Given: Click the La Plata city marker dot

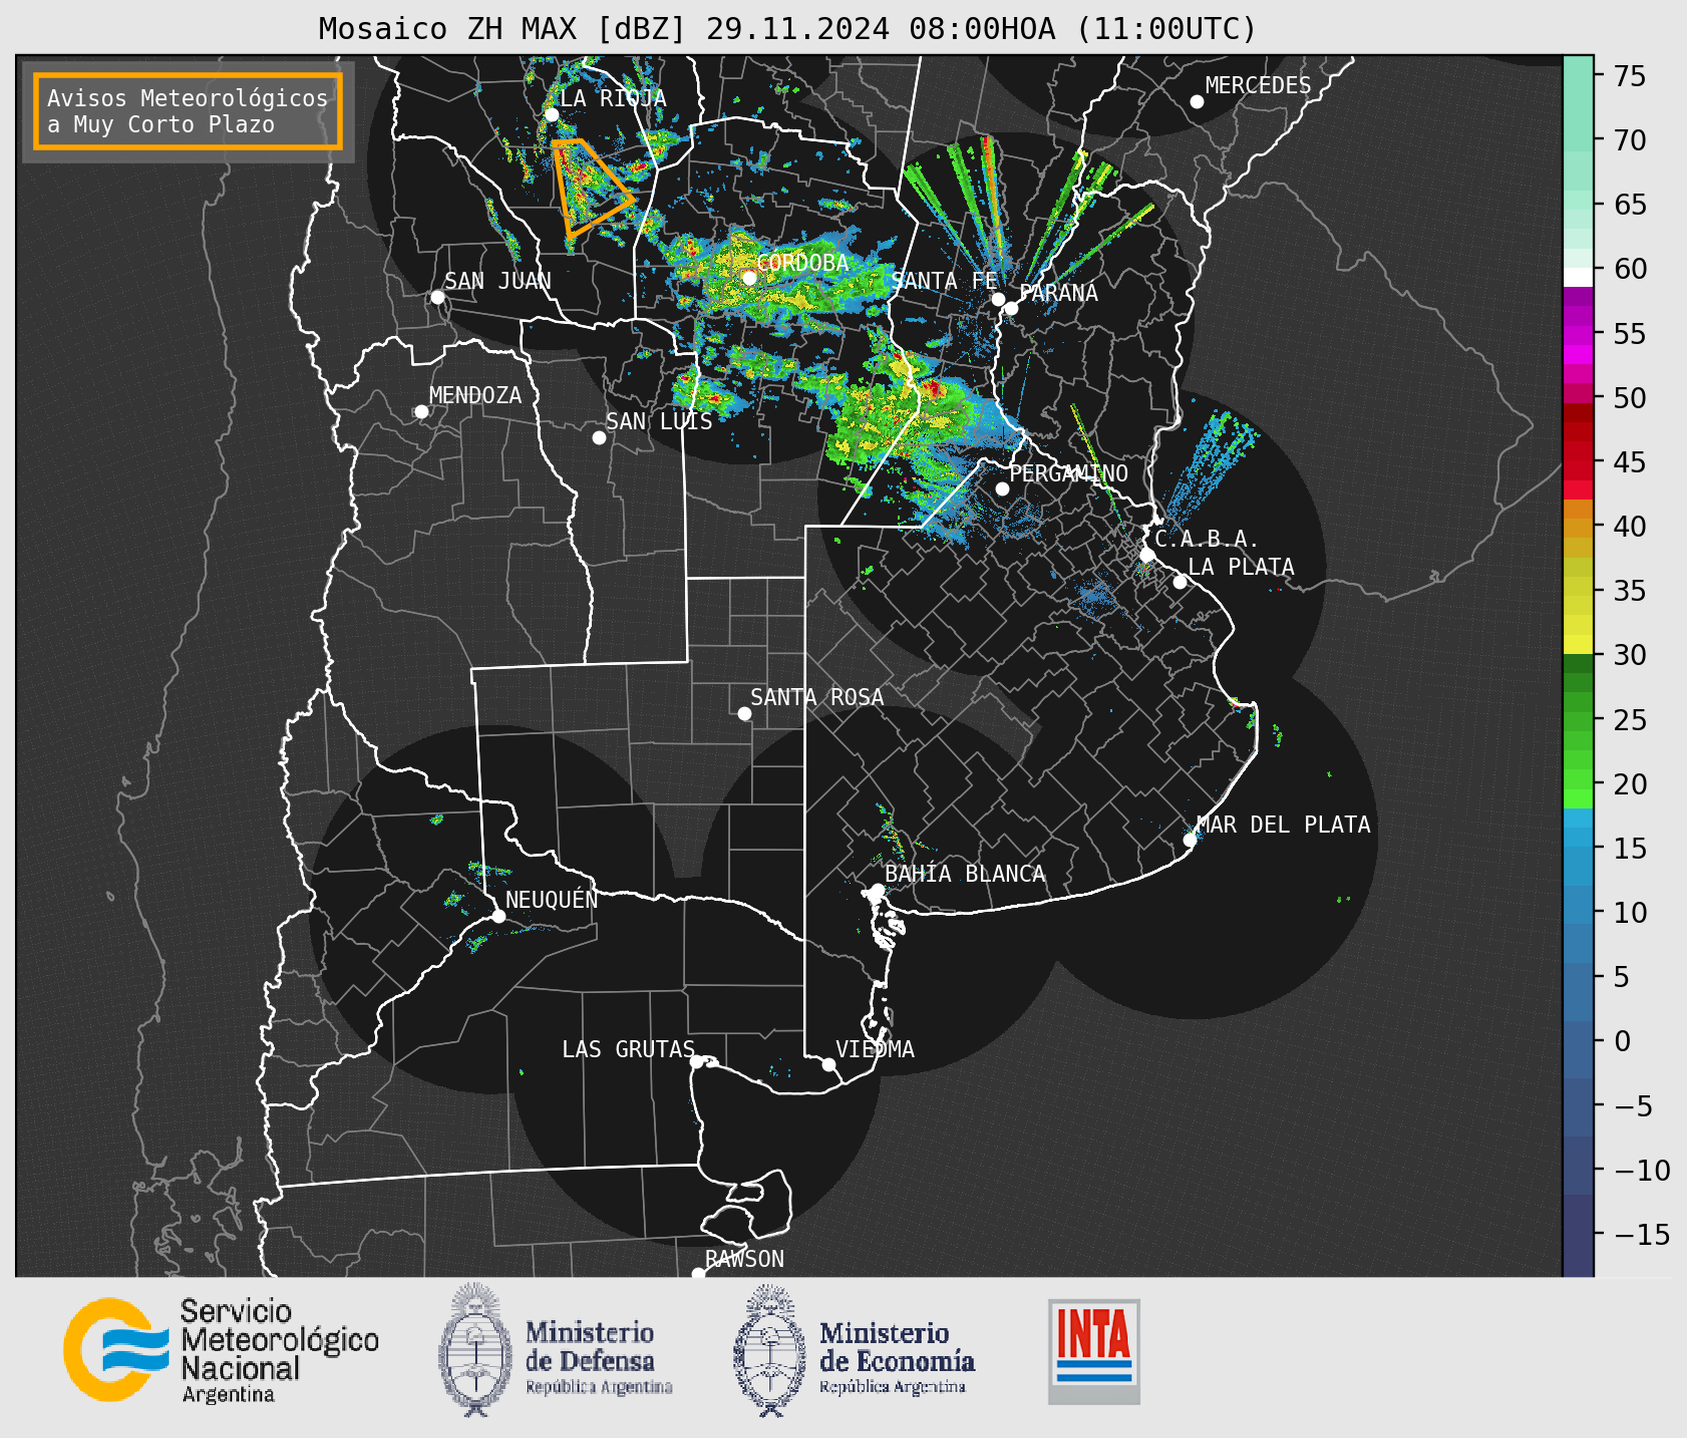Looking at the screenshot, I should pyautogui.click(x=1180, y=582).
